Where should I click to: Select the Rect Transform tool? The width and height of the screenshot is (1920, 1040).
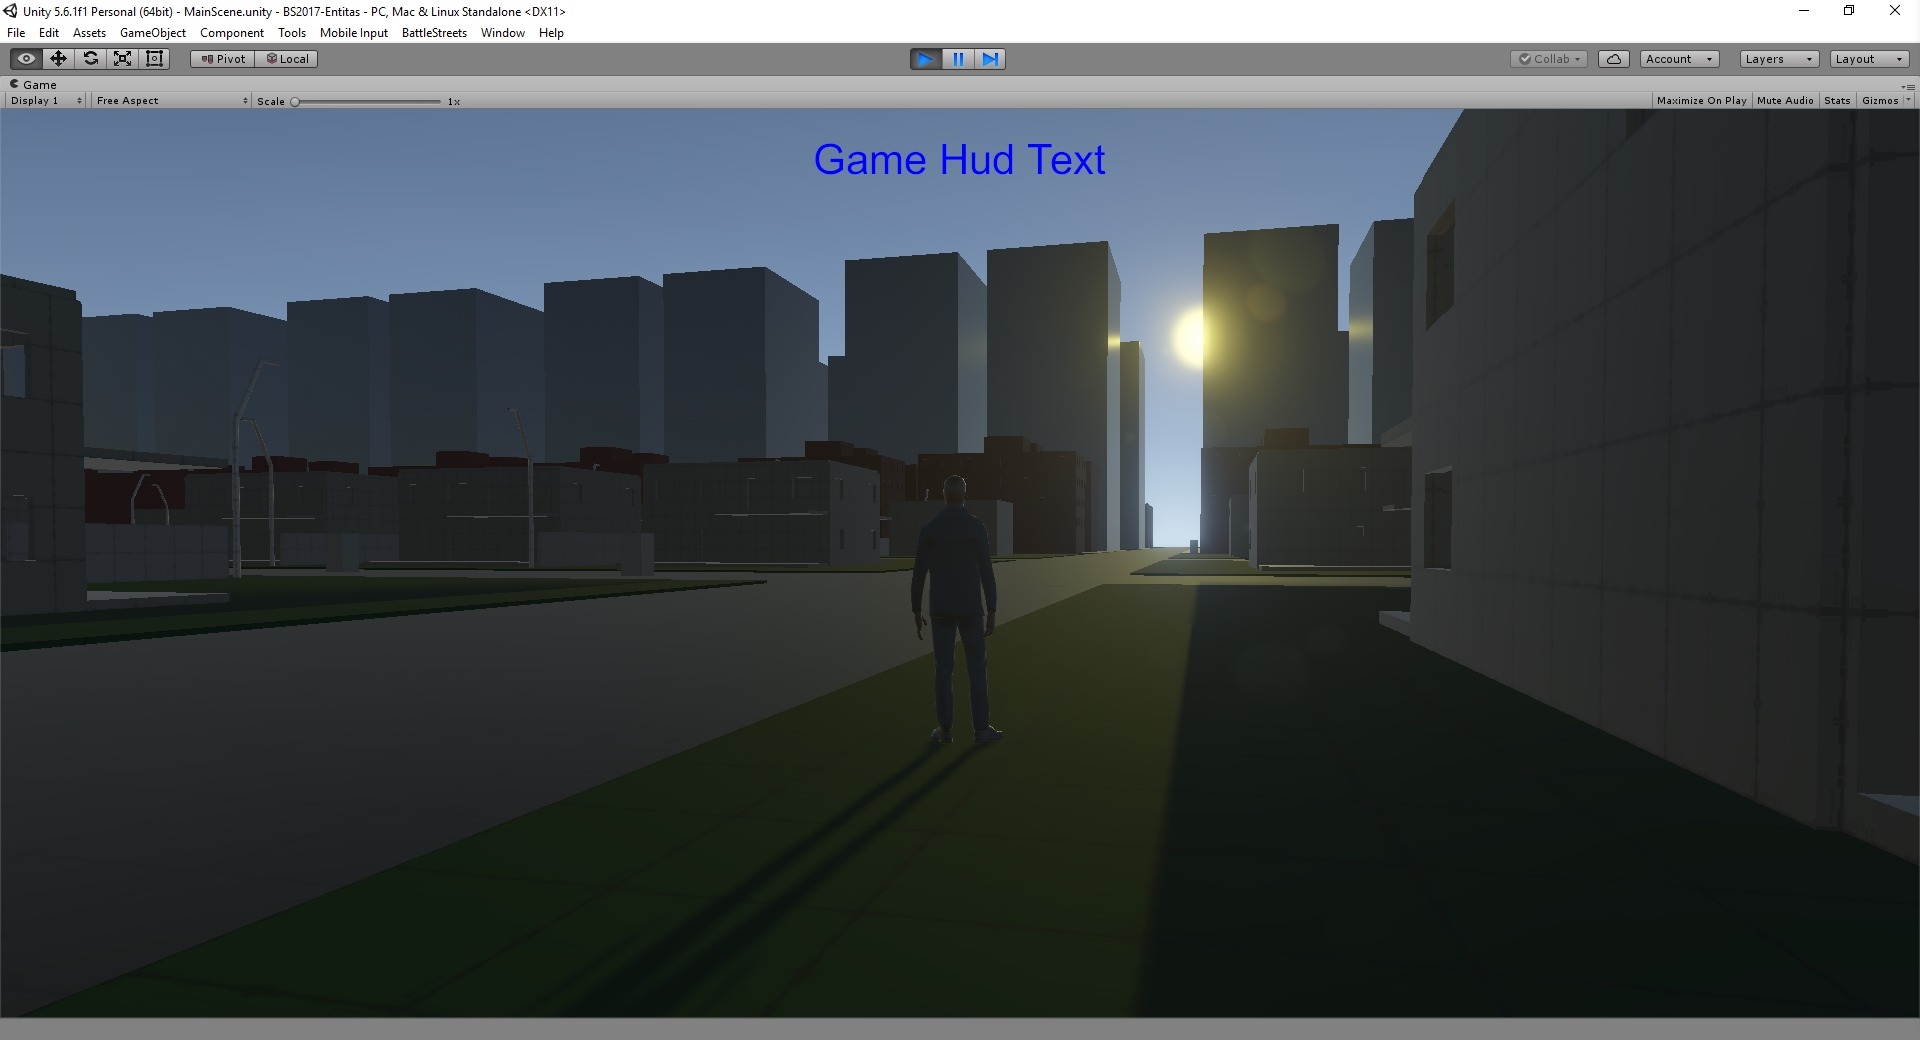pos(154,59)
